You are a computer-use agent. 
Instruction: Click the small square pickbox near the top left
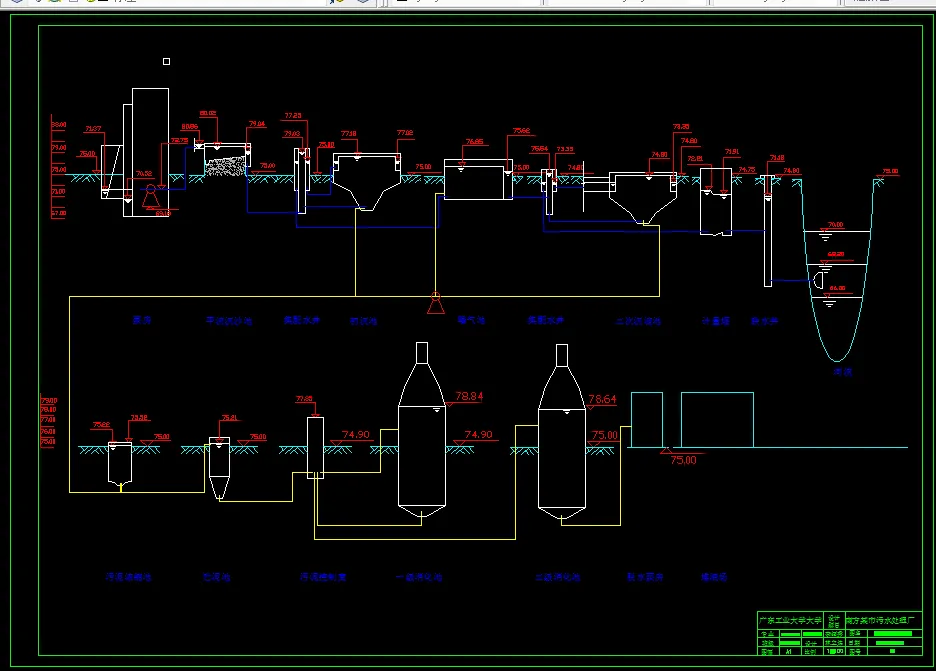tap(167, 61)
